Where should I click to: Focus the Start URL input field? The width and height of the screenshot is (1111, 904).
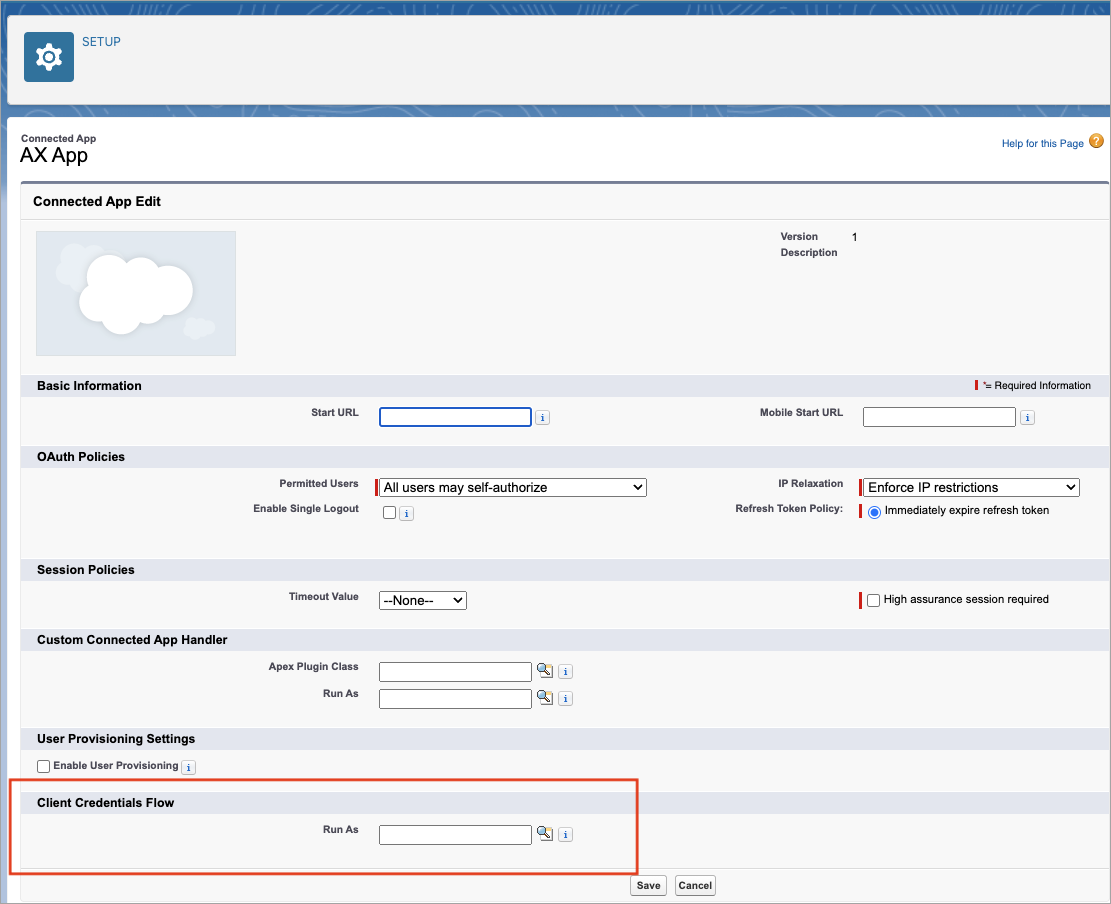[x=455, y=417]
